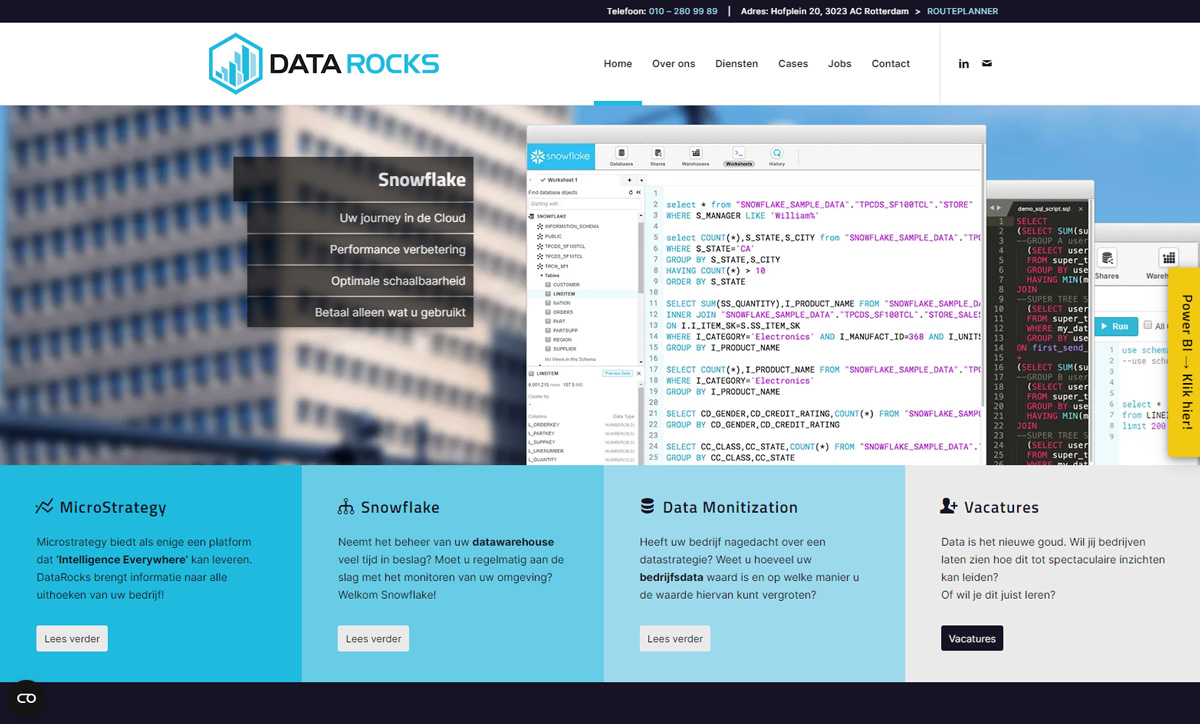Viewport: 1200px width, 724px height.
Task: Enable the All checkbox next to Run
Action: tap(1147, 326)
